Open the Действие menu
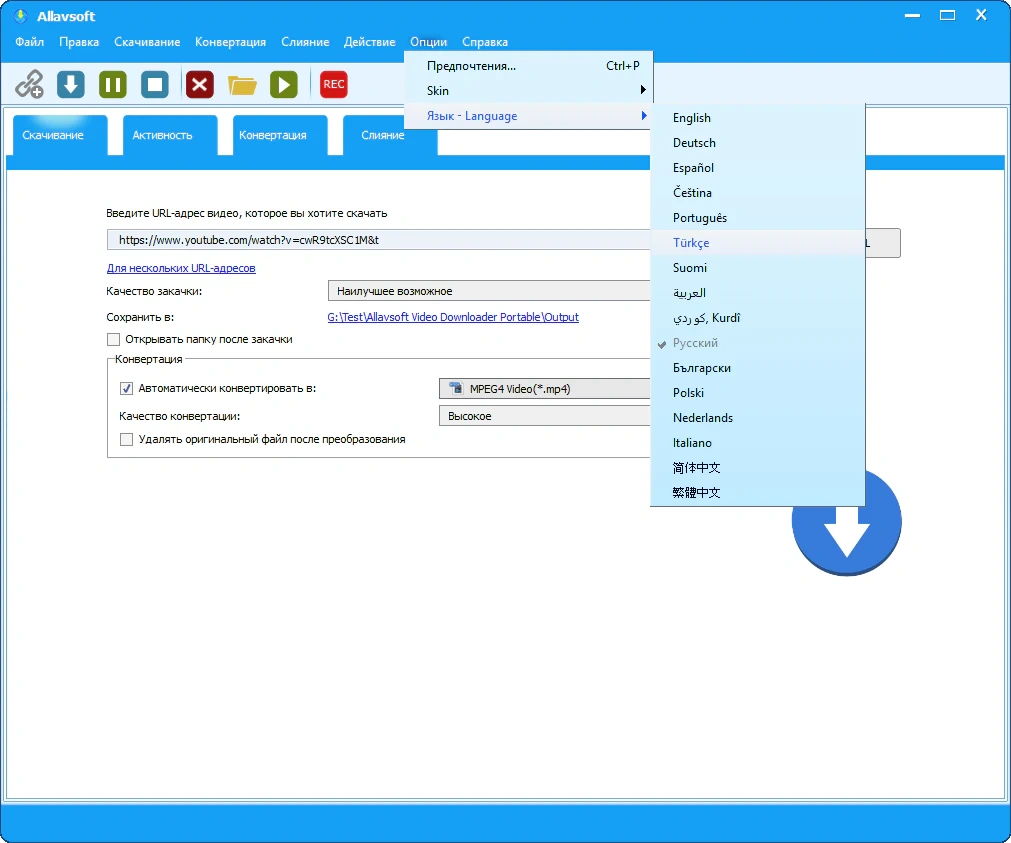1011x843 pixels. (x=369, y=42)
